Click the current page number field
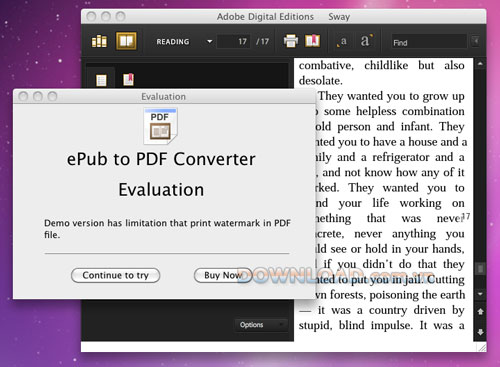The width and height of the screenshot is (500, 367). point(233,42)
